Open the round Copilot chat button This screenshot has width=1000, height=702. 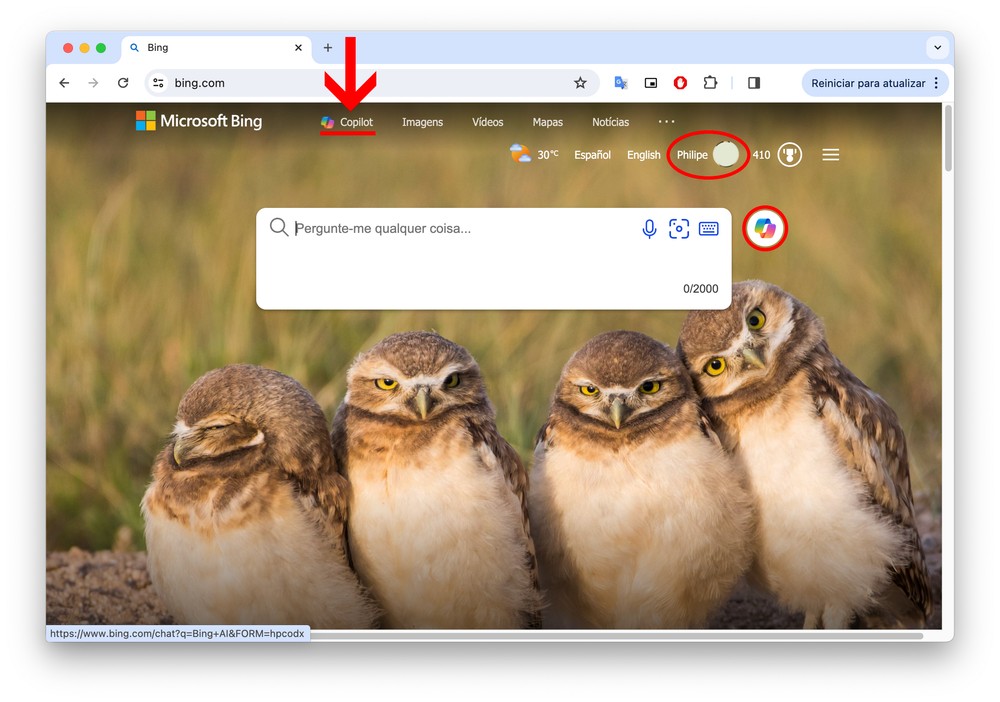pos(765,228)
